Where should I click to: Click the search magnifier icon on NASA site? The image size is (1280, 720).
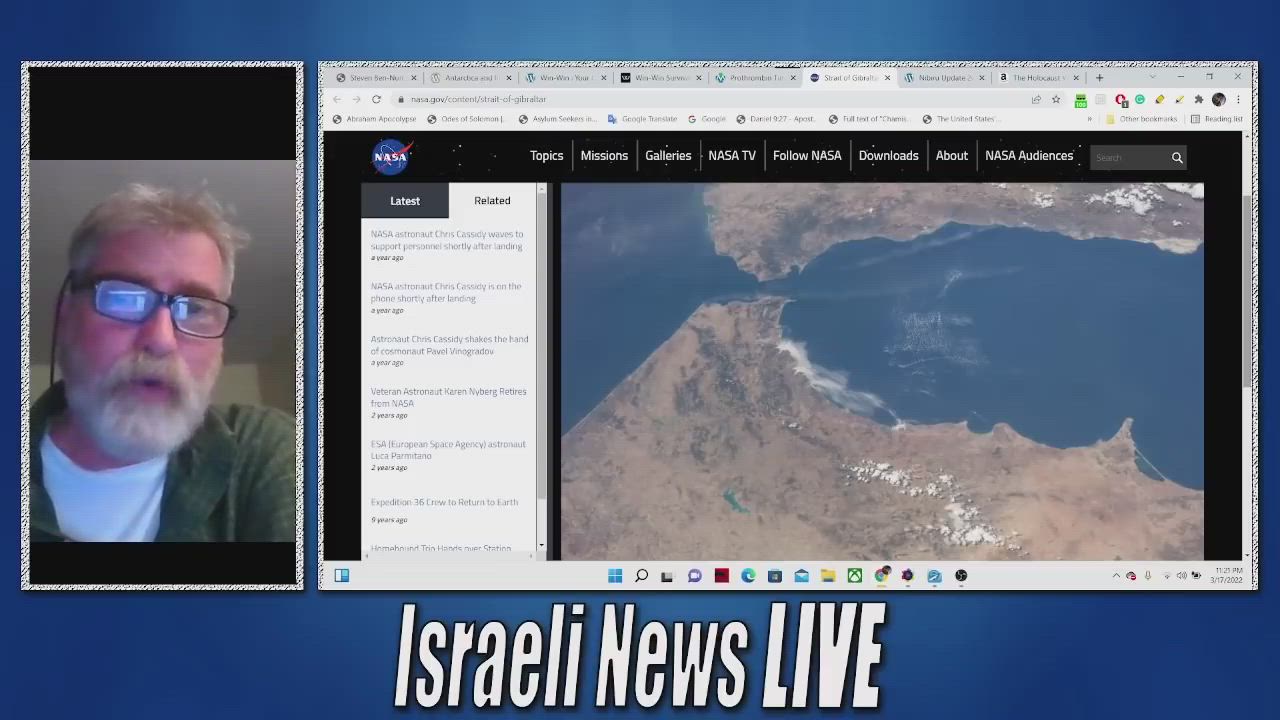(1177, 158)
